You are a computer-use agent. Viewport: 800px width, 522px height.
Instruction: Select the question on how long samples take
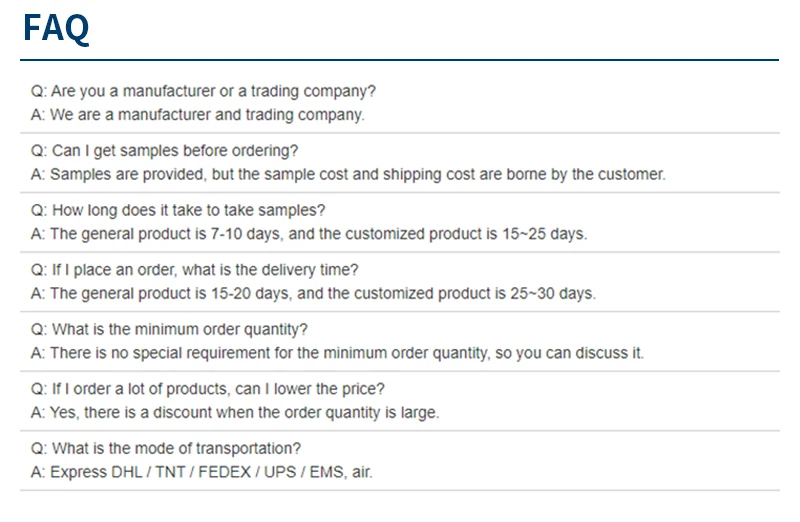[178, 211]
